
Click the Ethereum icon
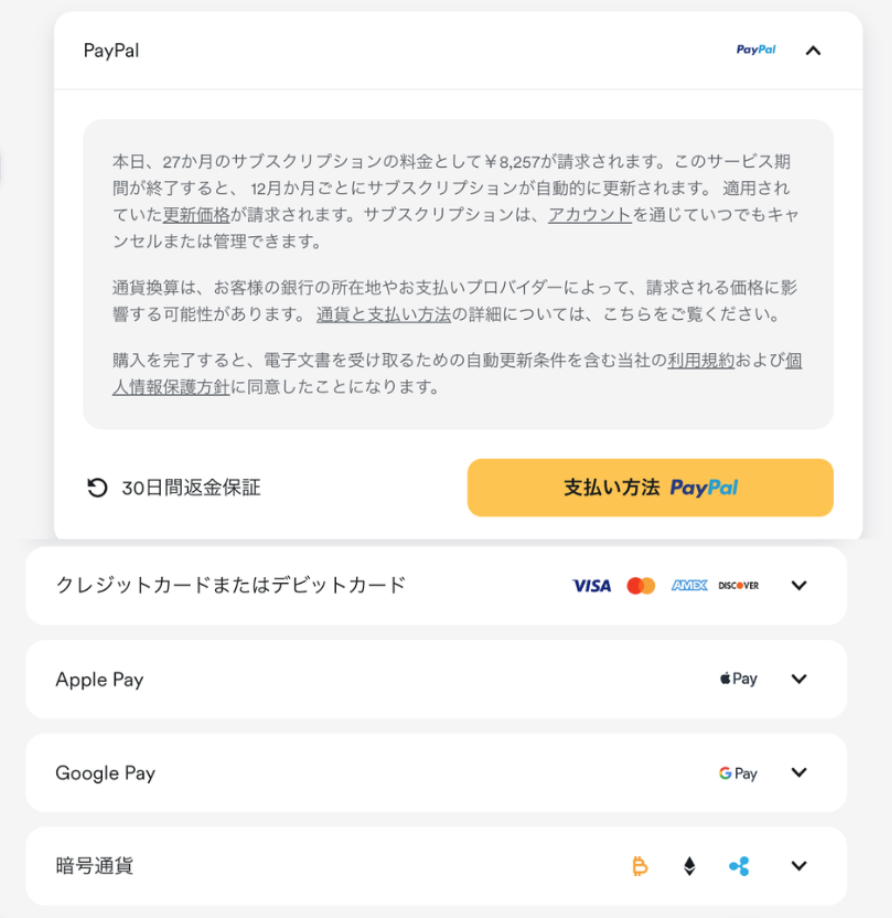pos(689,866)
